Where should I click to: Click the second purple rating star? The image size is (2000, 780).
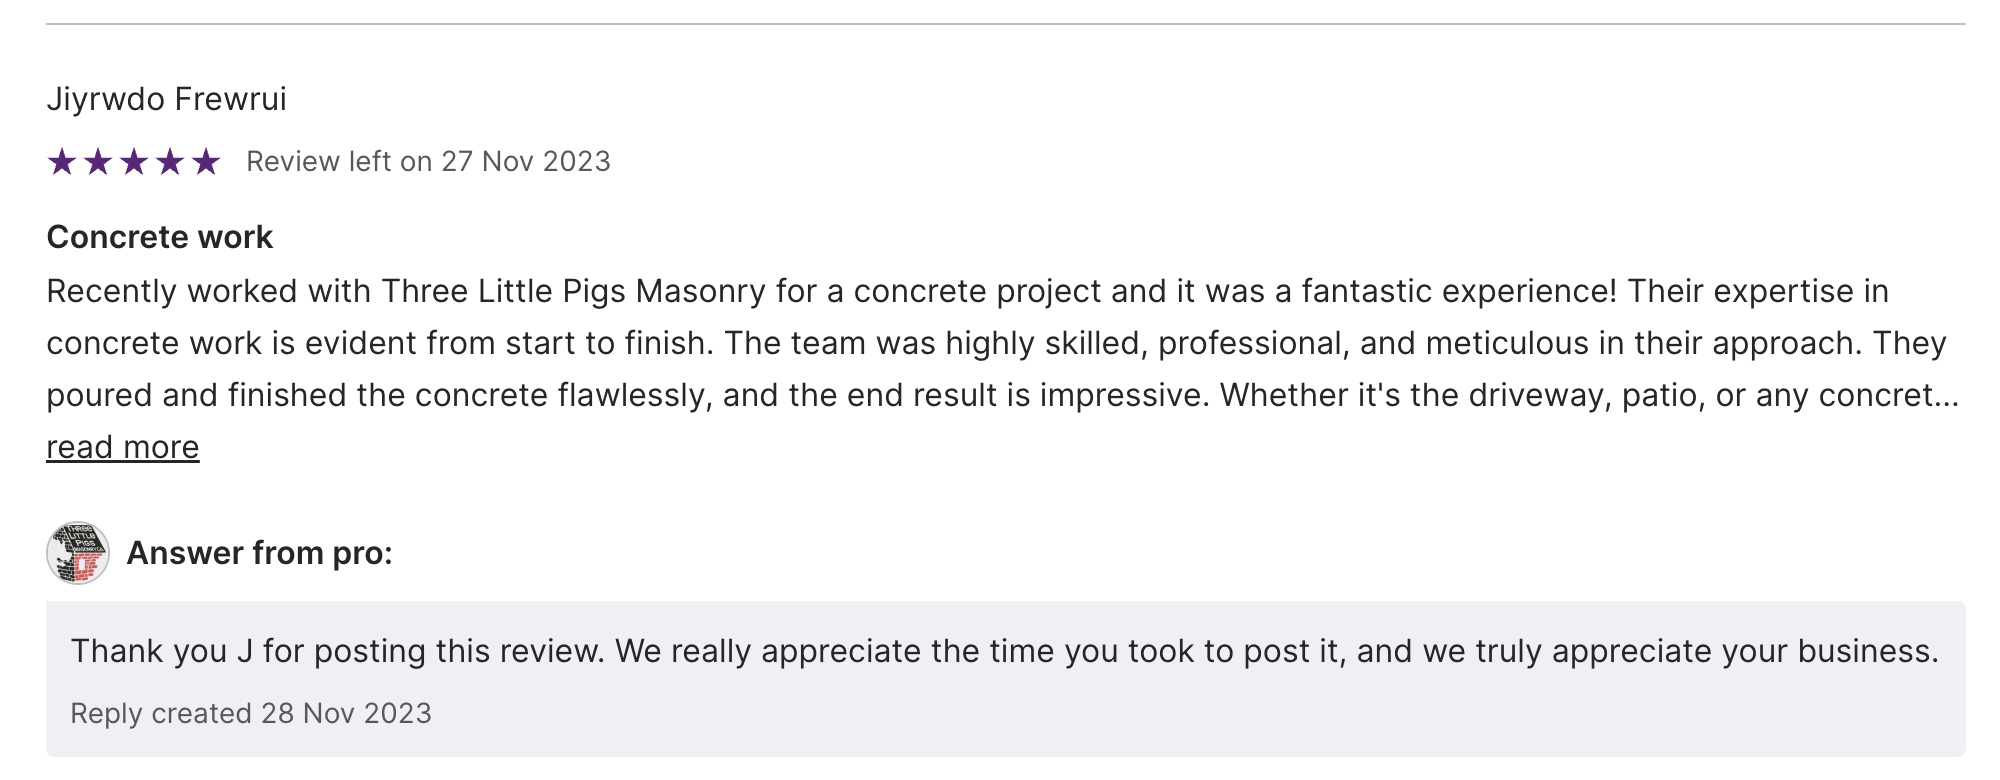click(x=98, y=161)
